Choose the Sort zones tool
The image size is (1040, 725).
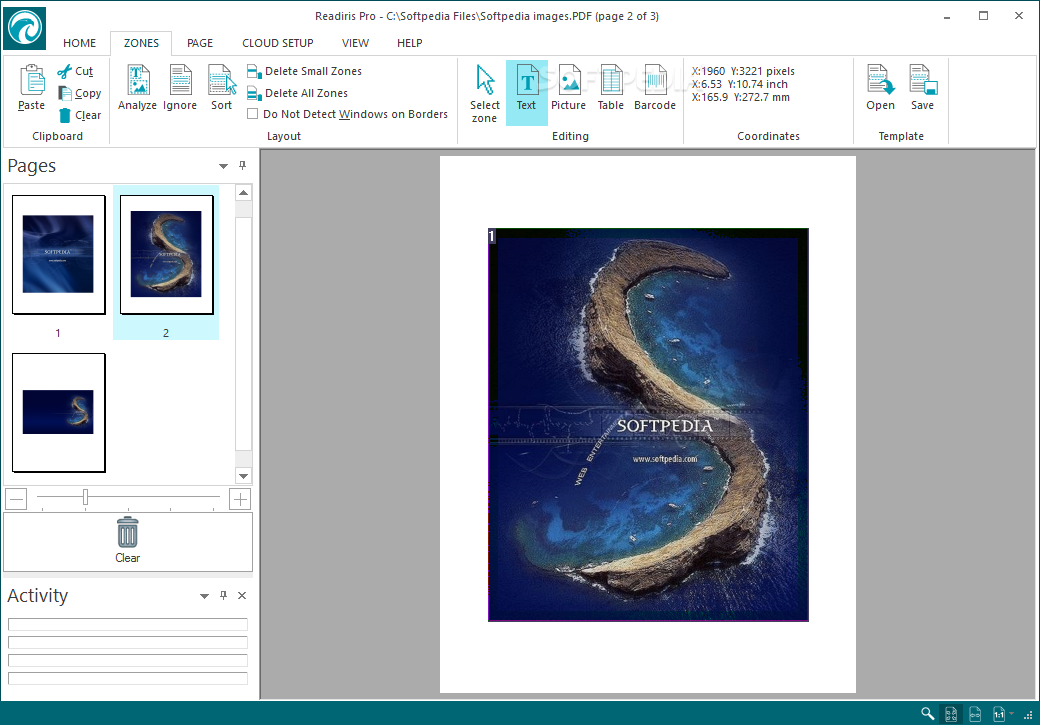click(222, 88)
